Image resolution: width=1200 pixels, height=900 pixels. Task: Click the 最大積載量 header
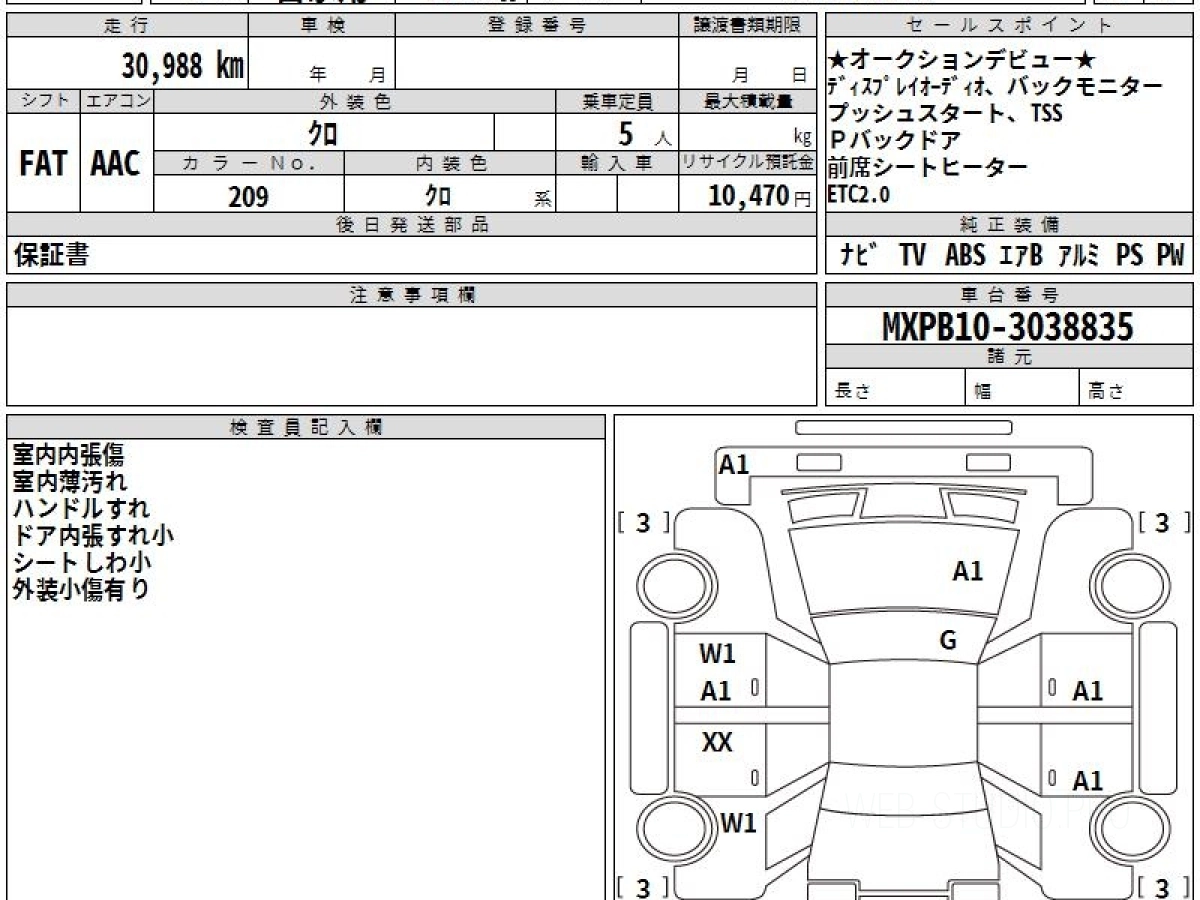pyautogui.click(x=747, y=101)
